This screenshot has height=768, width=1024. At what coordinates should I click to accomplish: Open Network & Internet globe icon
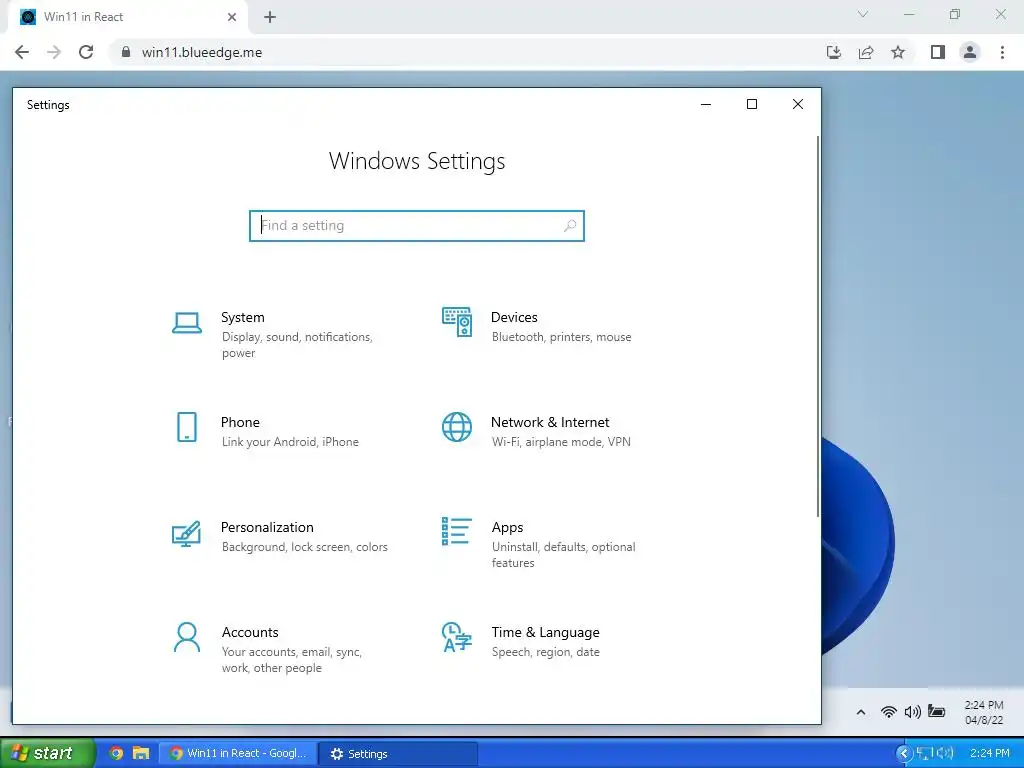coord(456,427)
